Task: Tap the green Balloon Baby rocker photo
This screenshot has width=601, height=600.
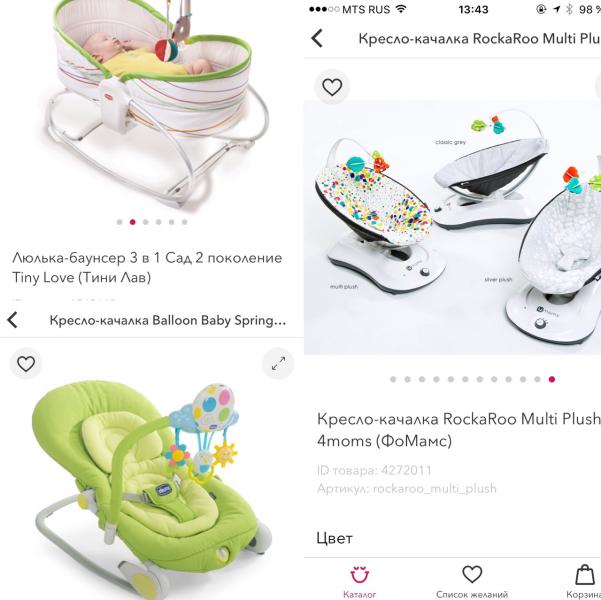Action: 151,487
